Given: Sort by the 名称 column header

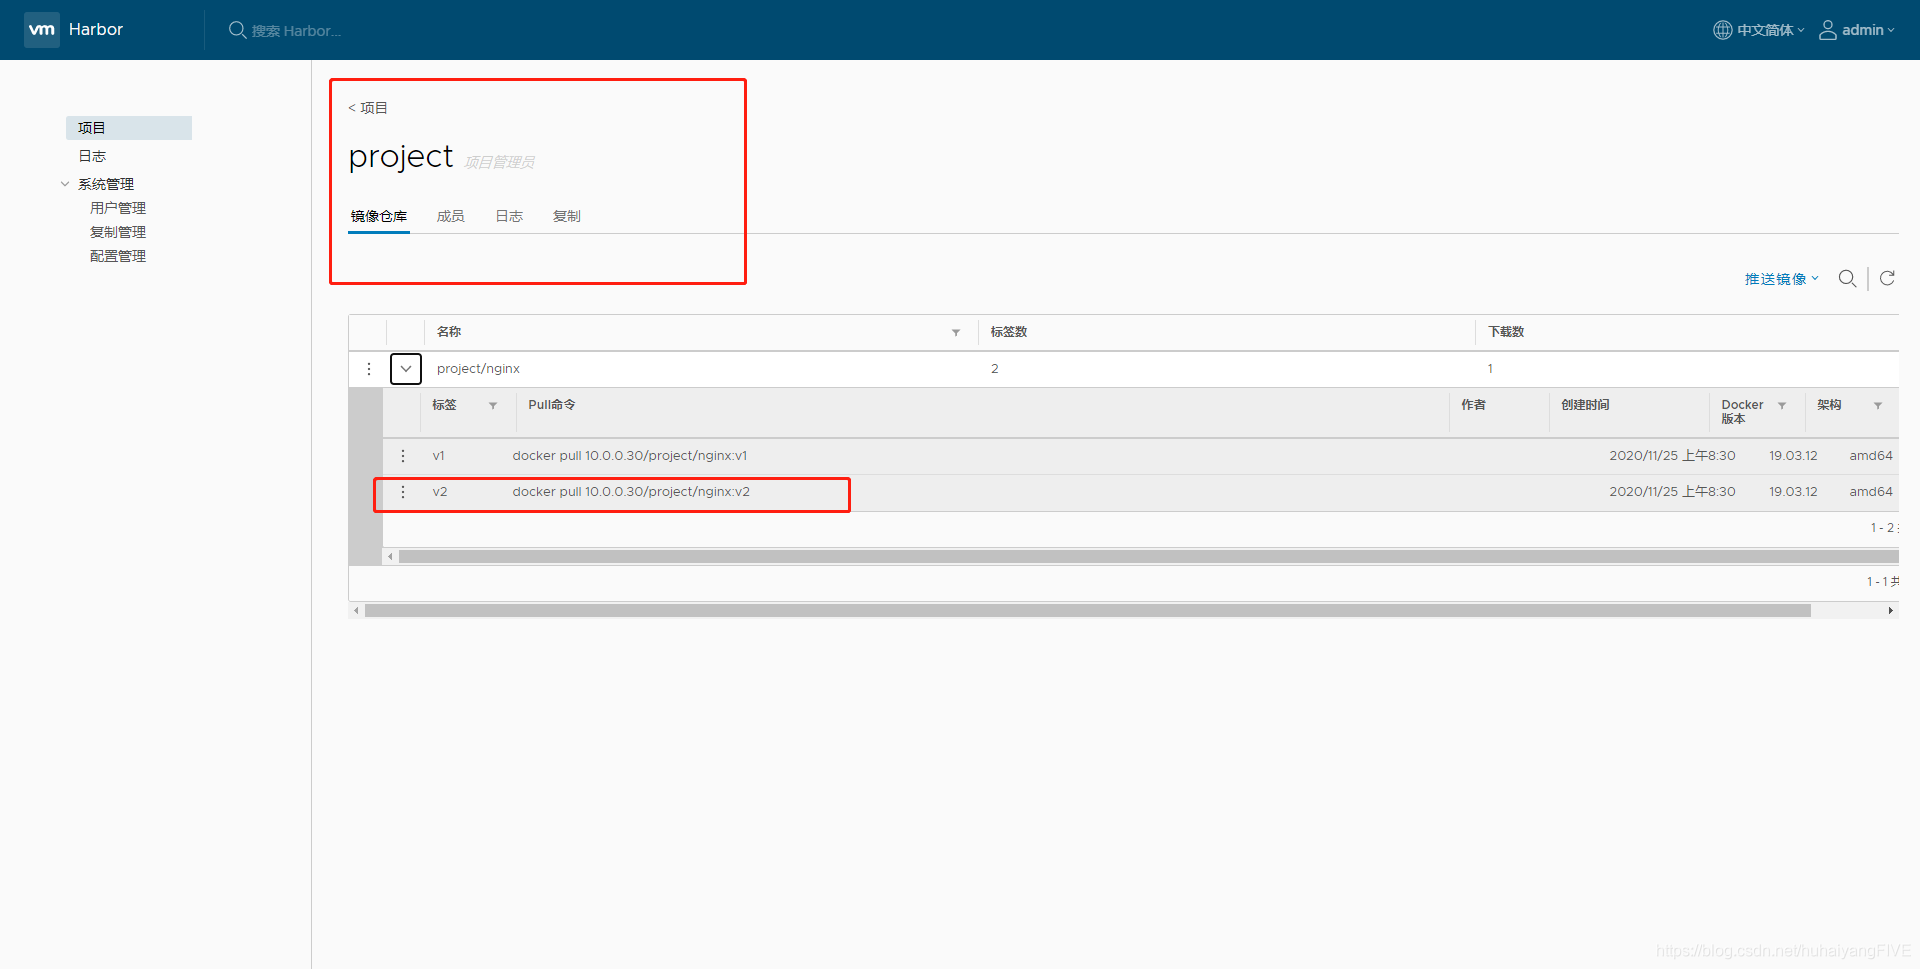Looking at the screenshot, I should tap(449, 332).
